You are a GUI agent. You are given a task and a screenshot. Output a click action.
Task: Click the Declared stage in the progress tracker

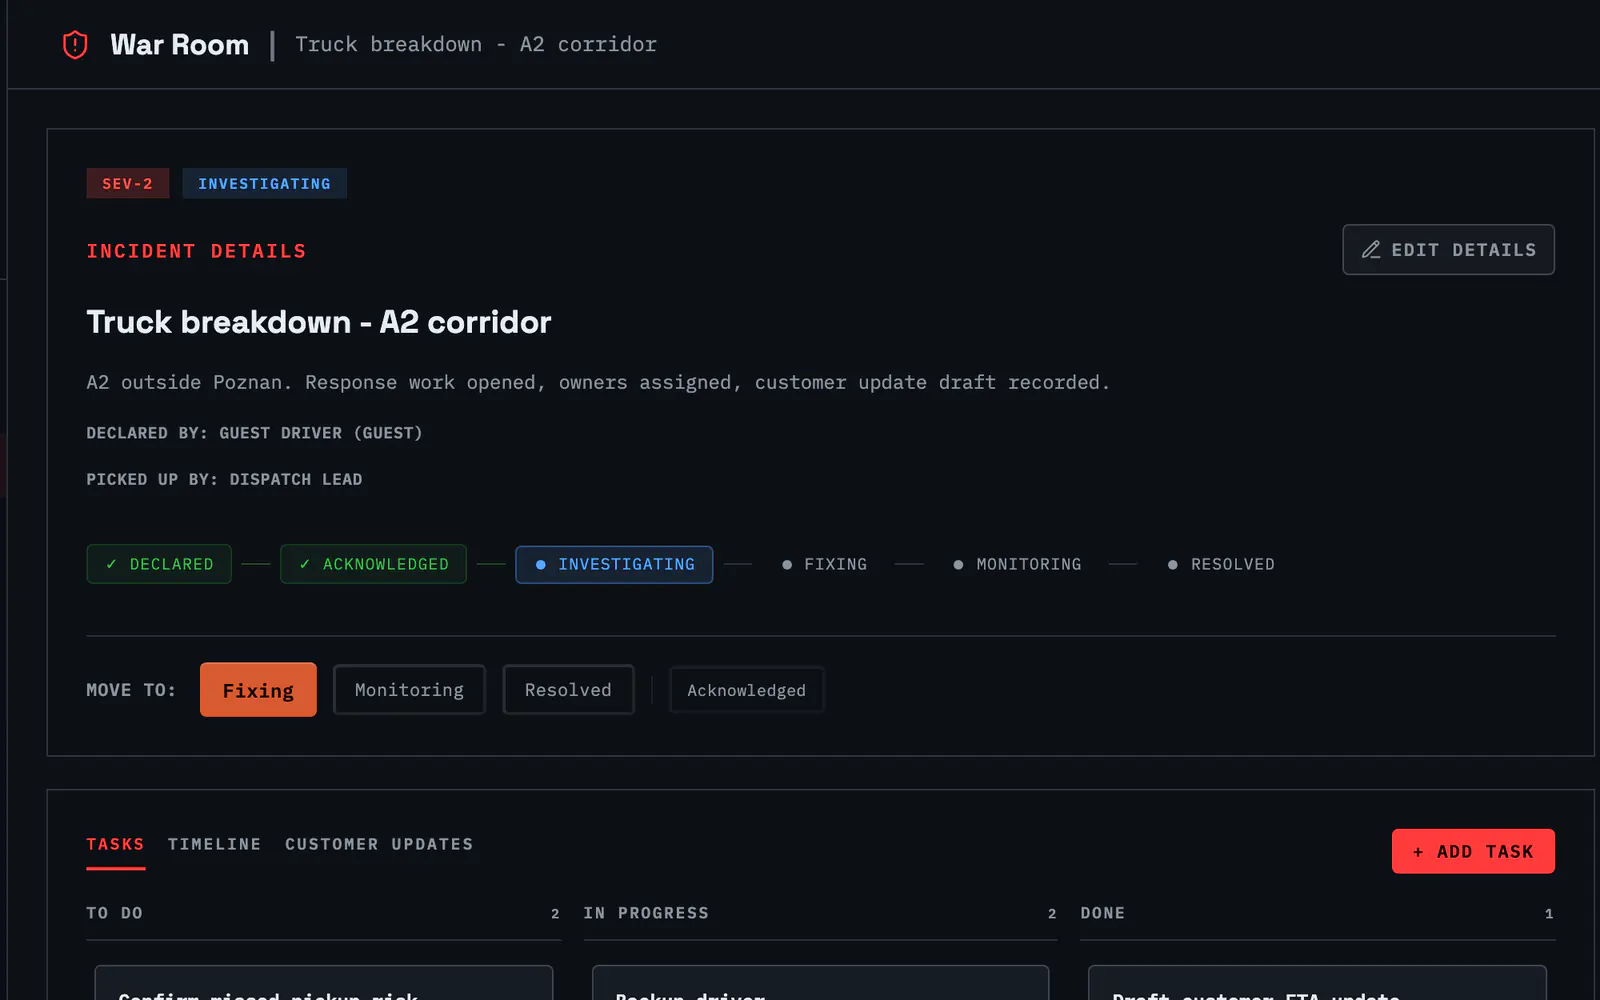pos(159,564)
